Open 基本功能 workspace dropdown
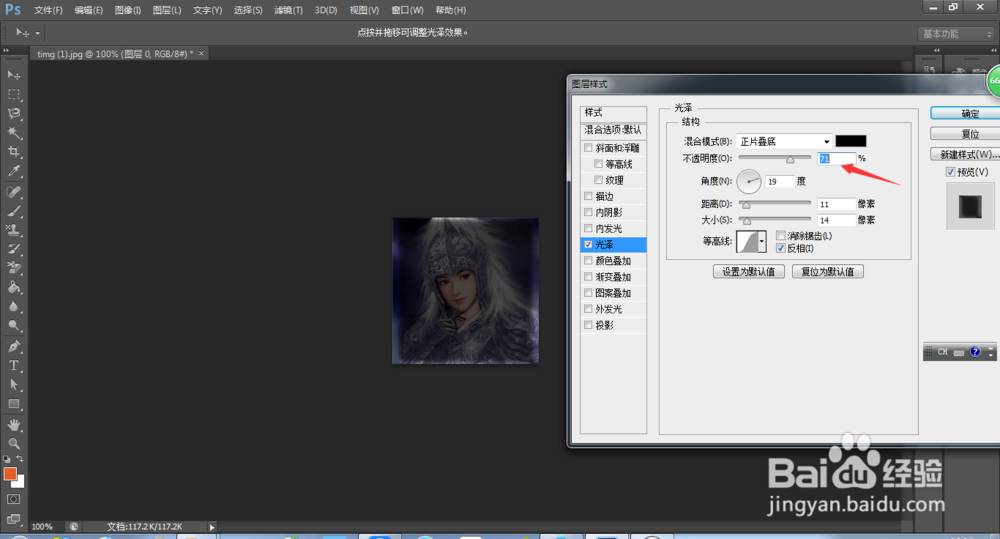The width and height of the screenshot is (1000, 539). coord(956,34)
